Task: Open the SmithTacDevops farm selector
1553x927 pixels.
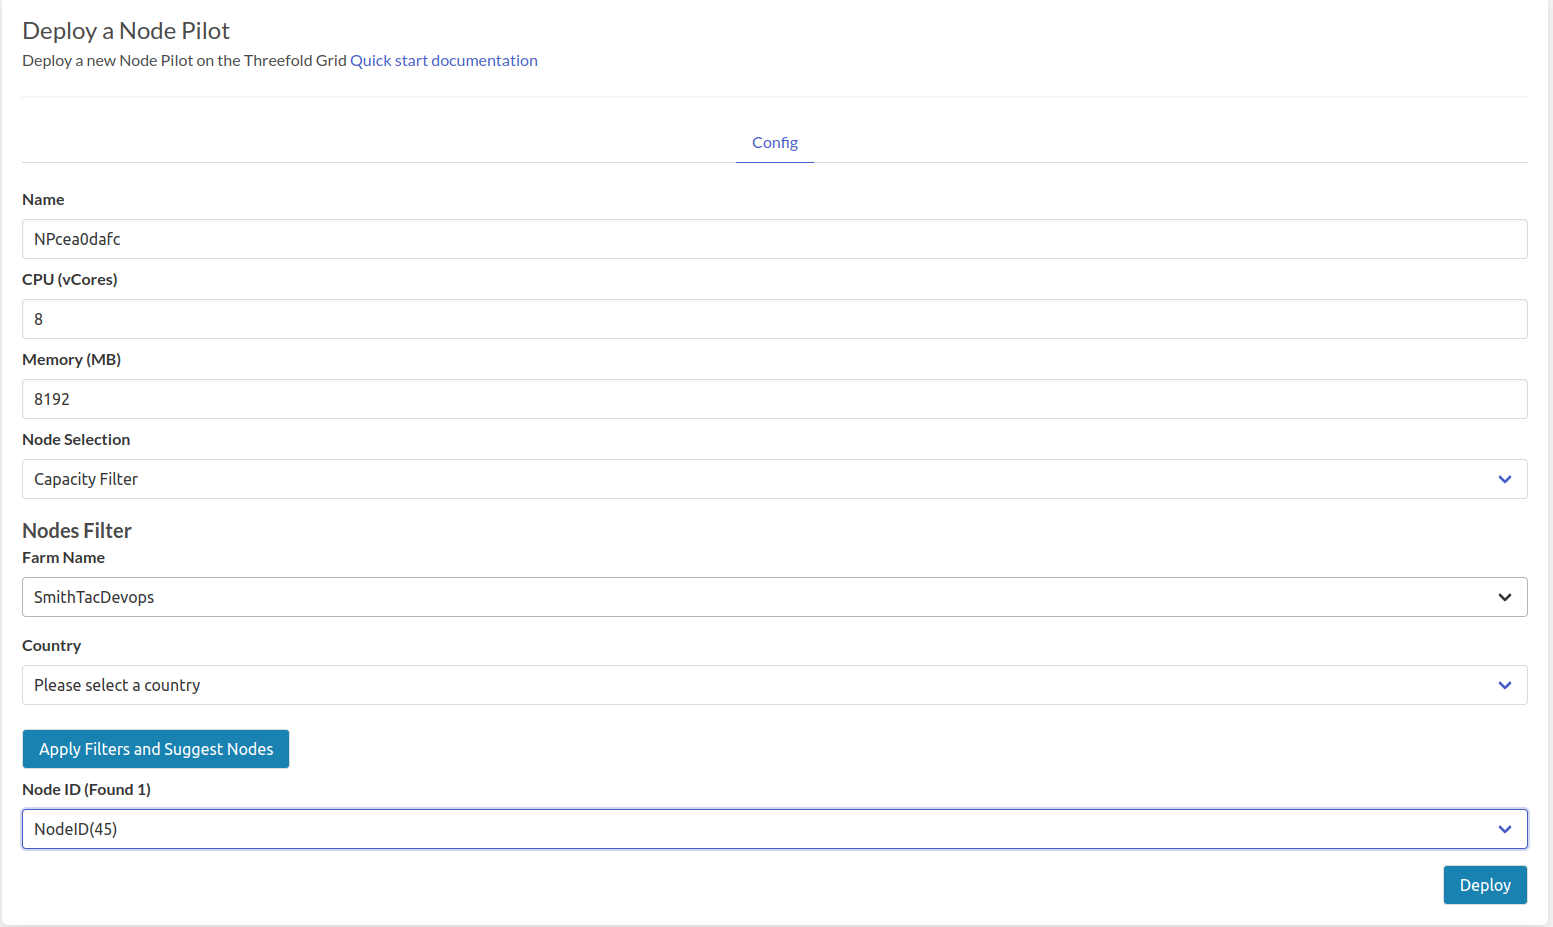Action: pos(700,597)
